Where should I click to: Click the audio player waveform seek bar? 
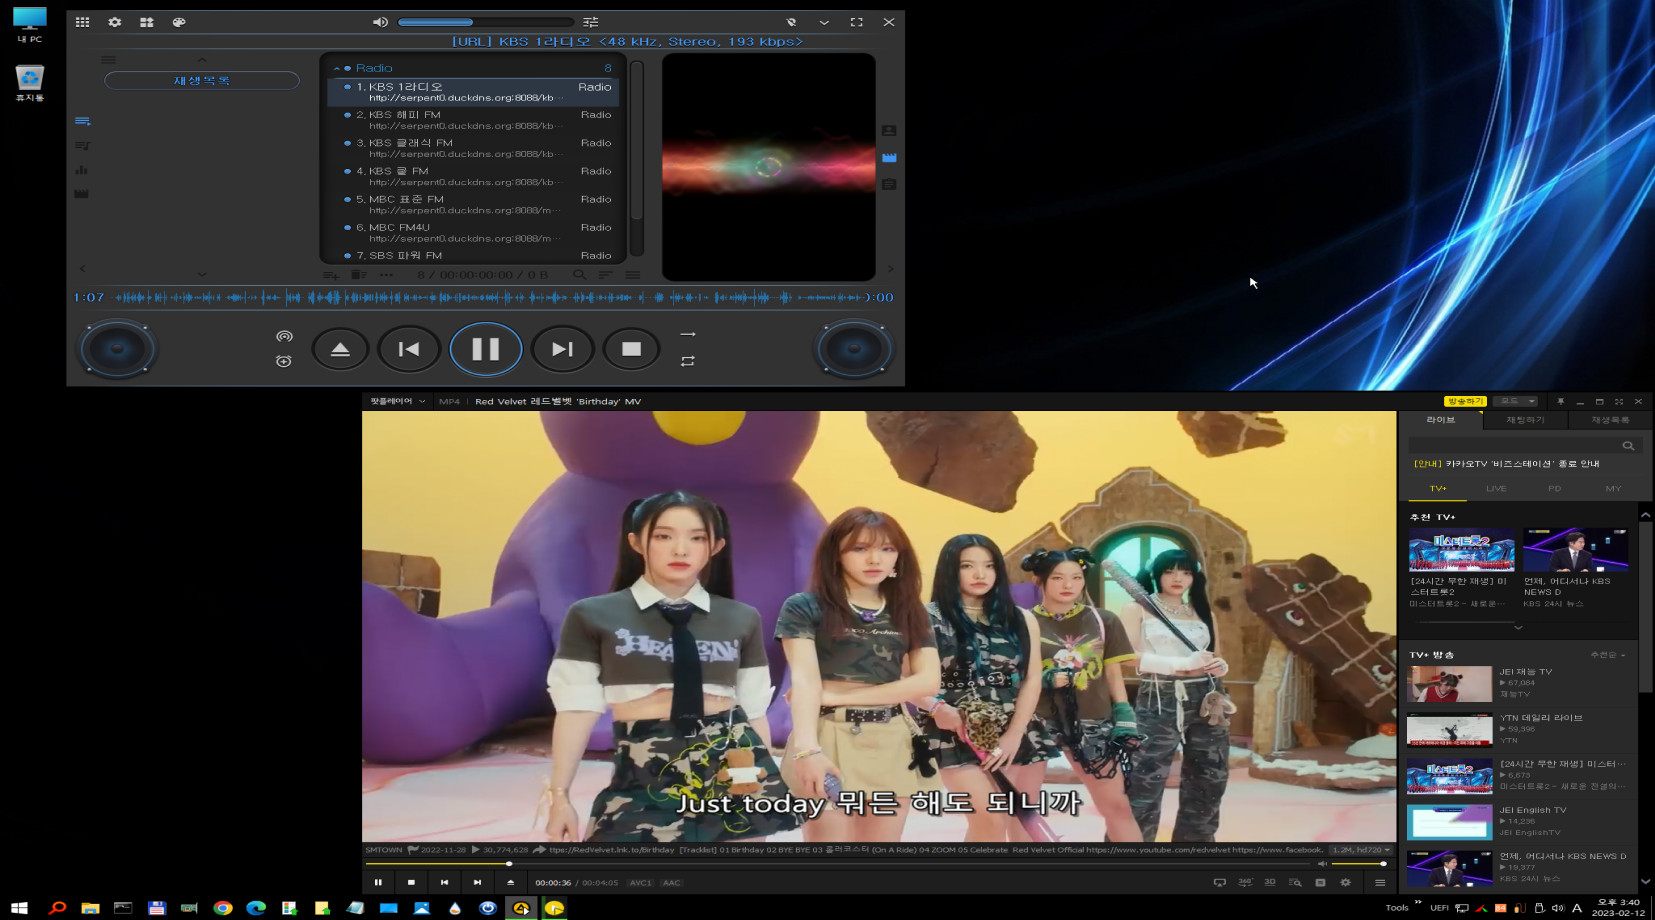(x=487, y=297)
